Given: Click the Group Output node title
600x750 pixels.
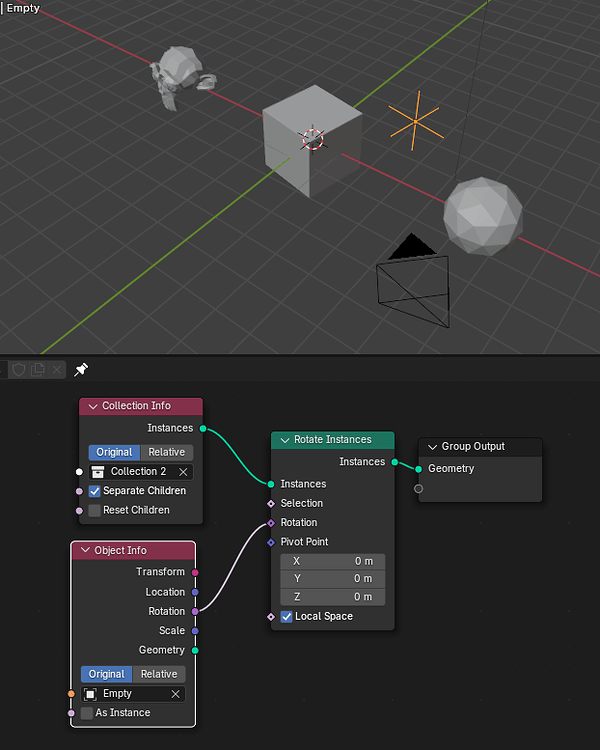Looking at the screenshot, I should [473, 446].
